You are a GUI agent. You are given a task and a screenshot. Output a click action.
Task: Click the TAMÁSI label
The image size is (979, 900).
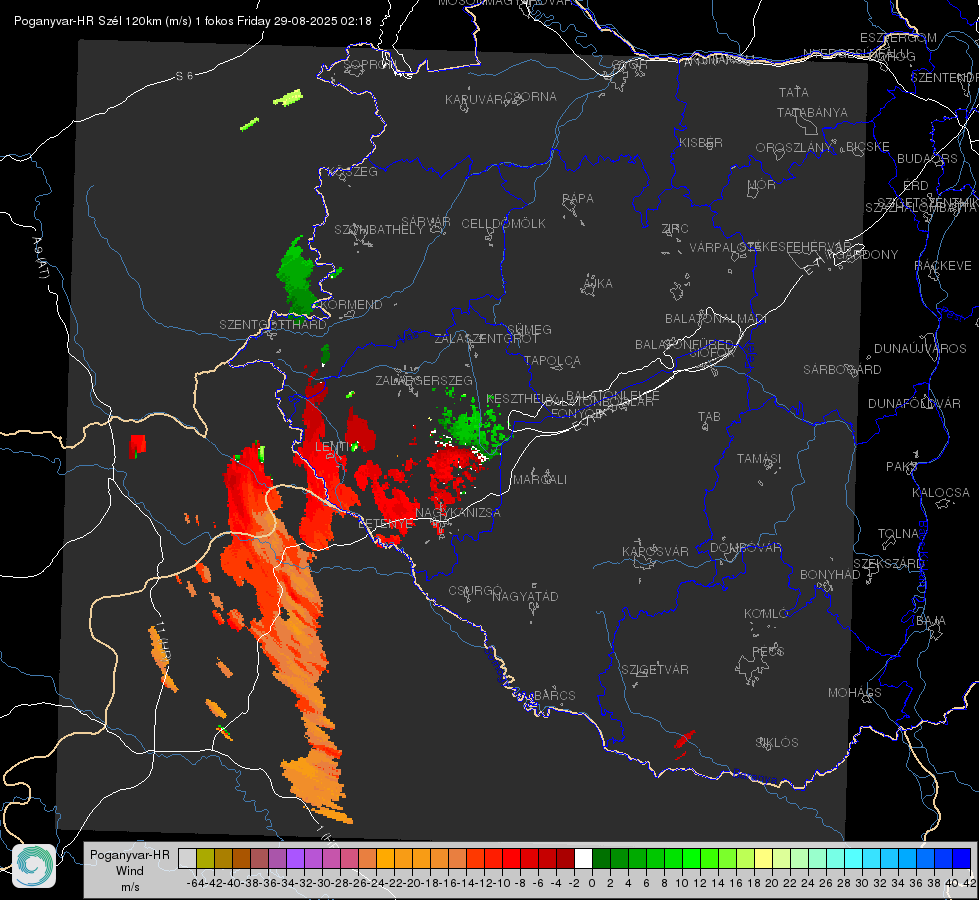tap(759, 458)
